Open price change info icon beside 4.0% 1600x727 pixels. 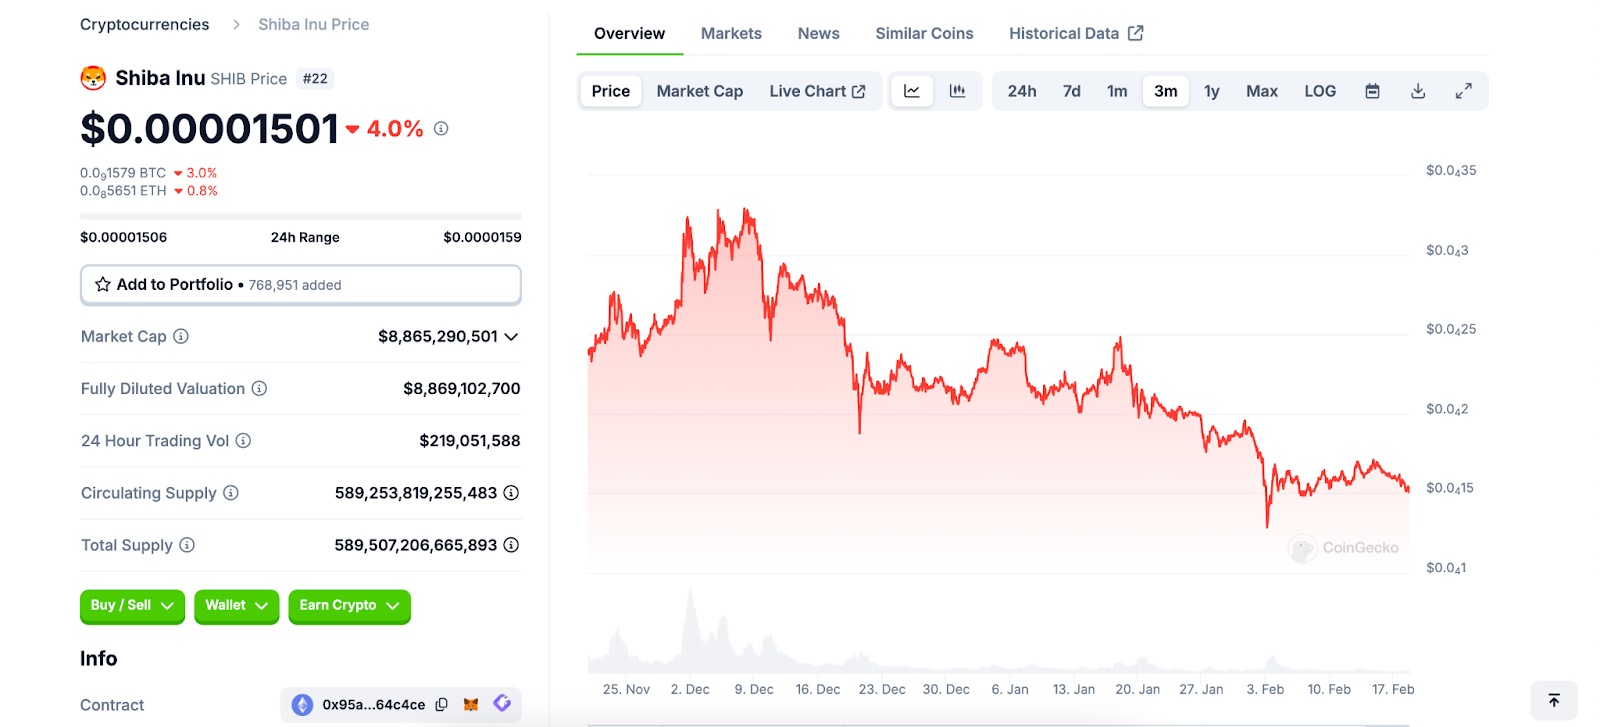(x=441, y=128)
